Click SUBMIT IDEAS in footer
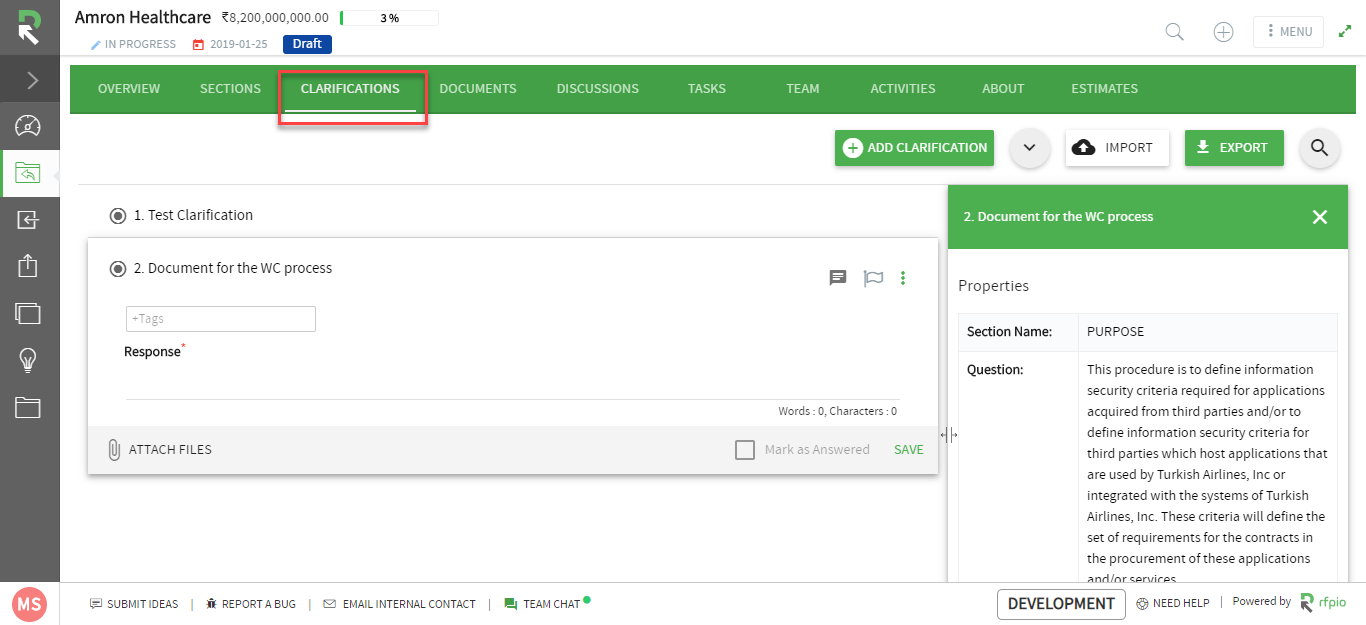 click(x=134, y=604)
